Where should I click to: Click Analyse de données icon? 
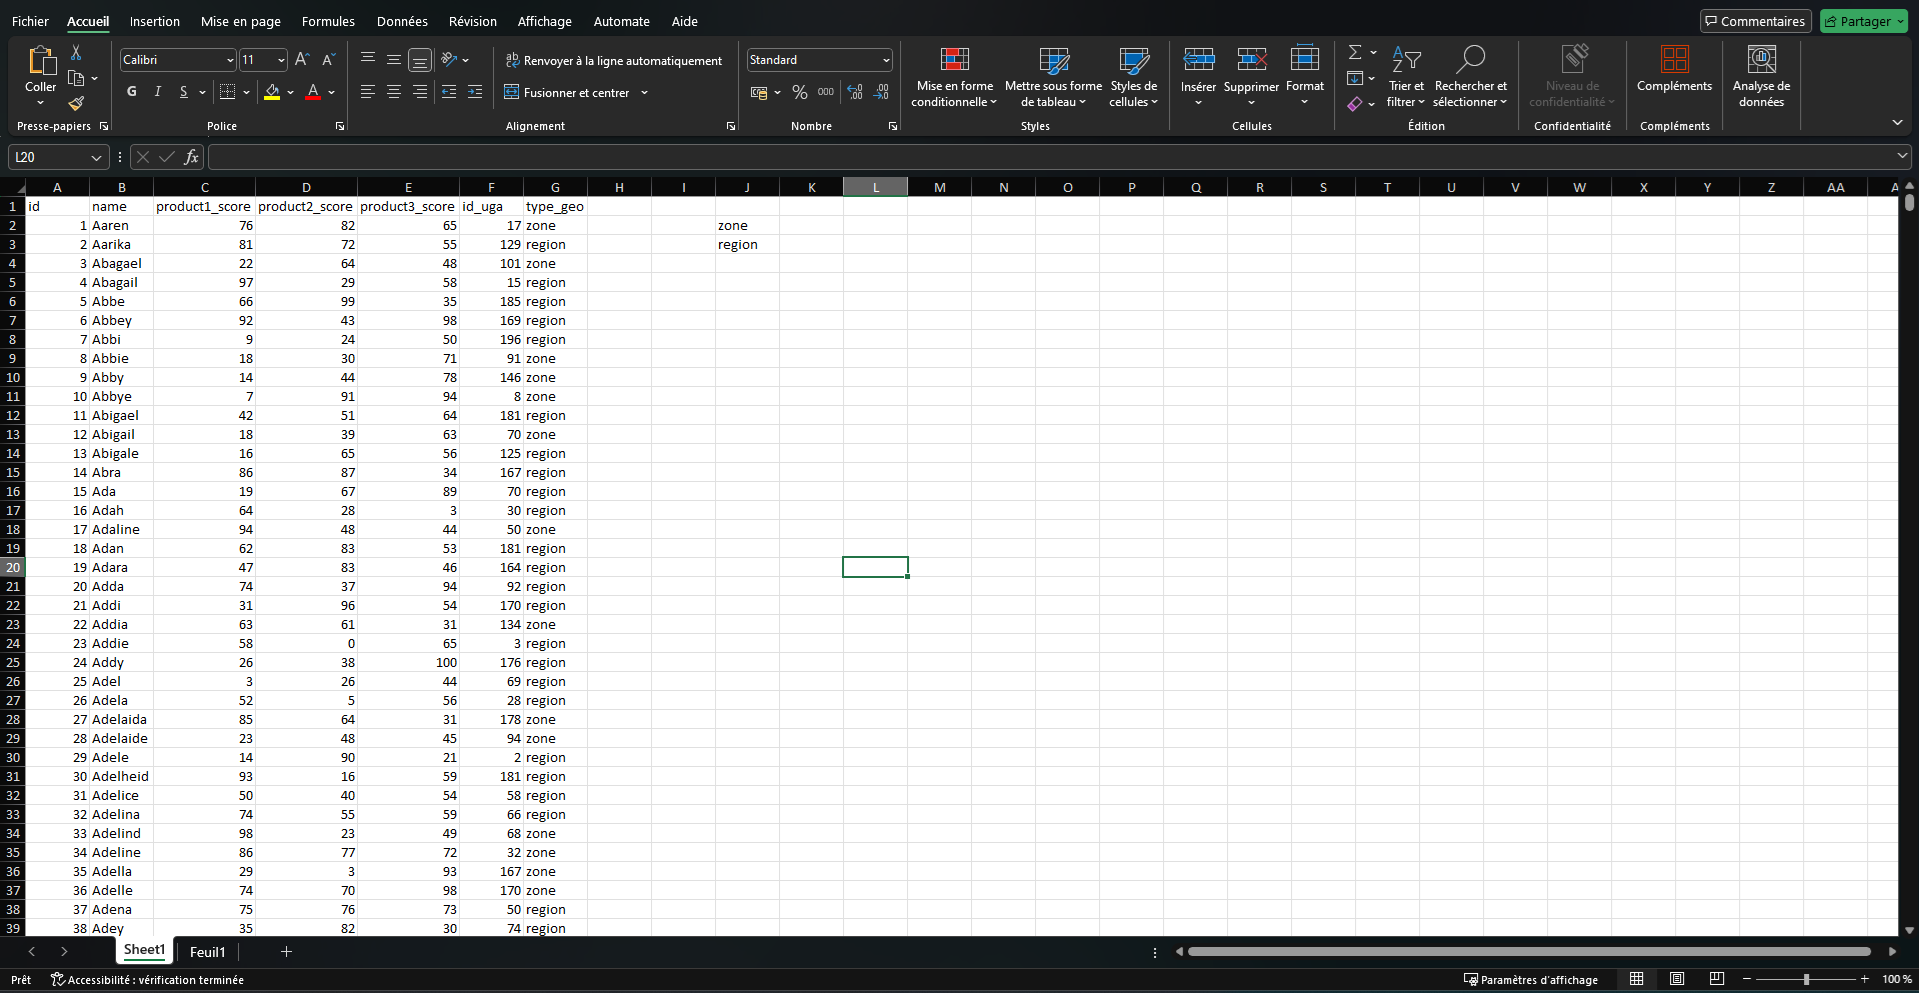[1761, 60]
